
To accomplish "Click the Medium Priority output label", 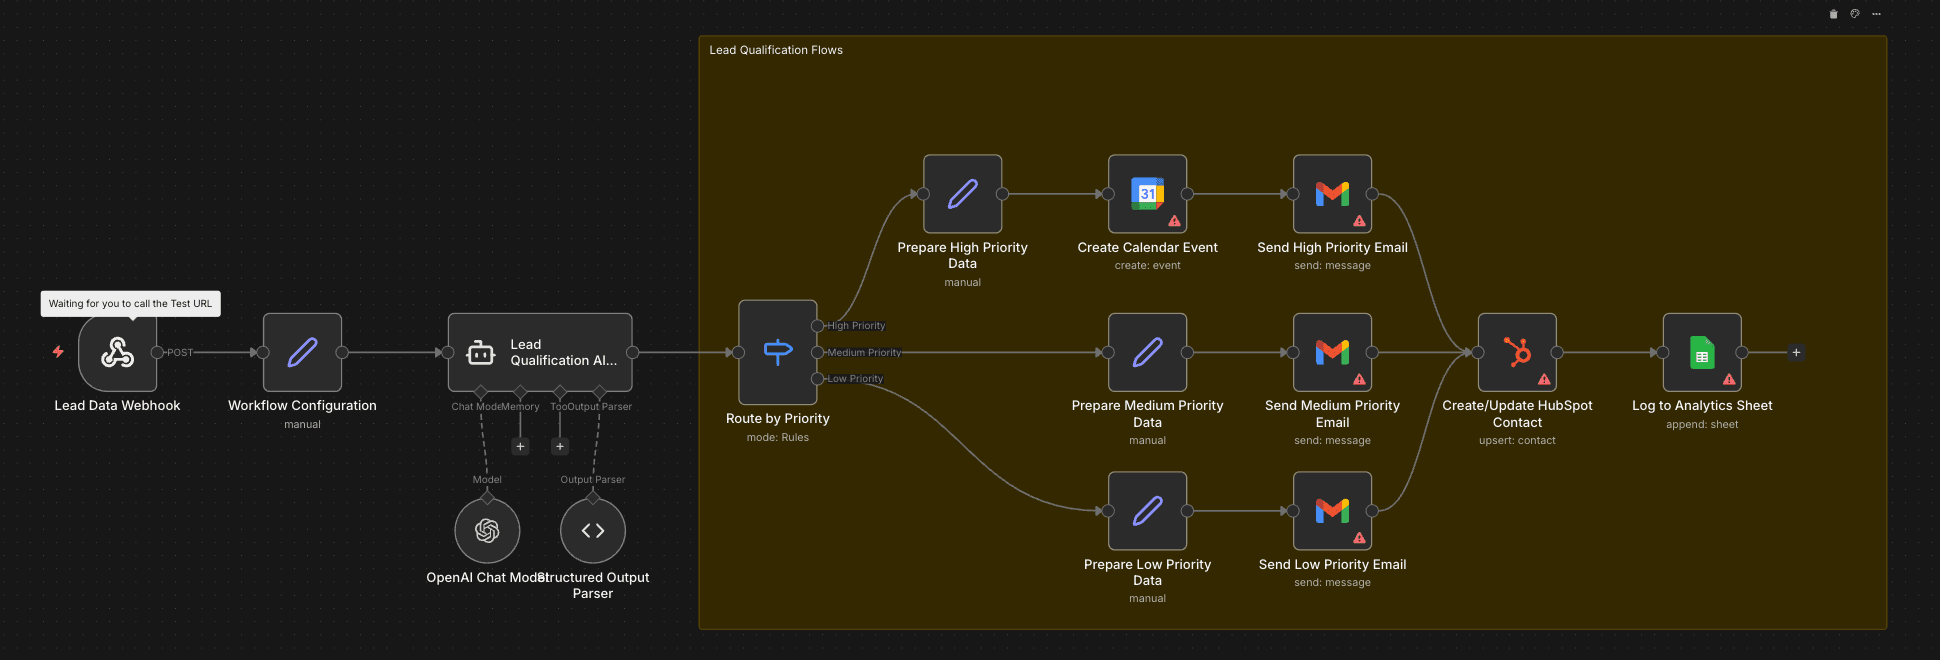I will click(x=864, y=352).
